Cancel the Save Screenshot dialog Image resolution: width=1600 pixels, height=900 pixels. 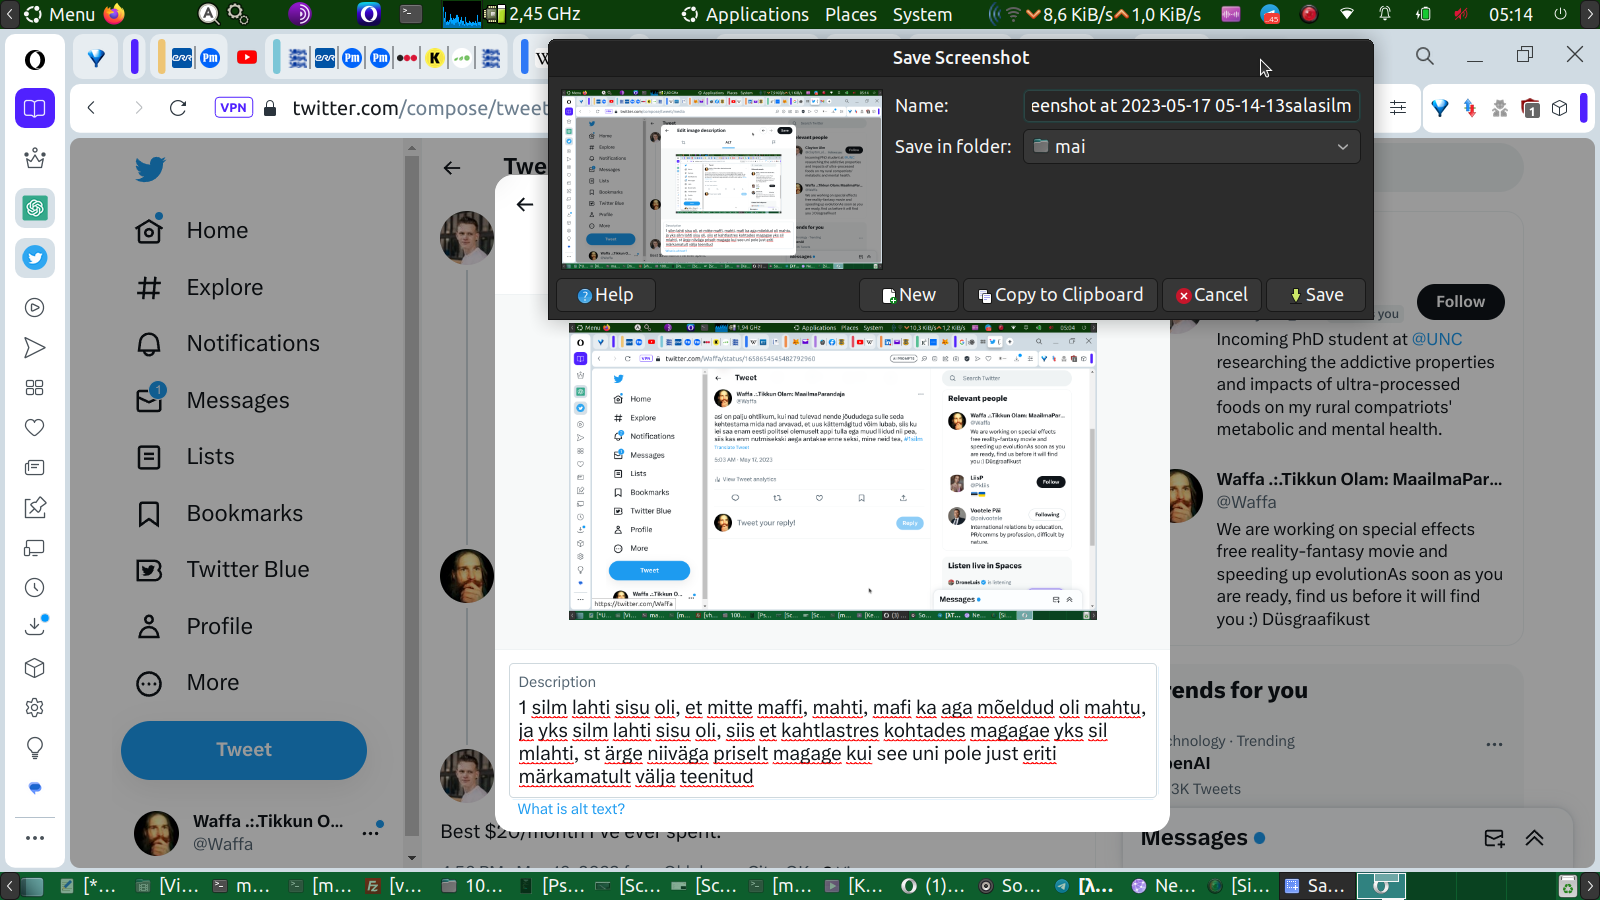click(1211, 295)
